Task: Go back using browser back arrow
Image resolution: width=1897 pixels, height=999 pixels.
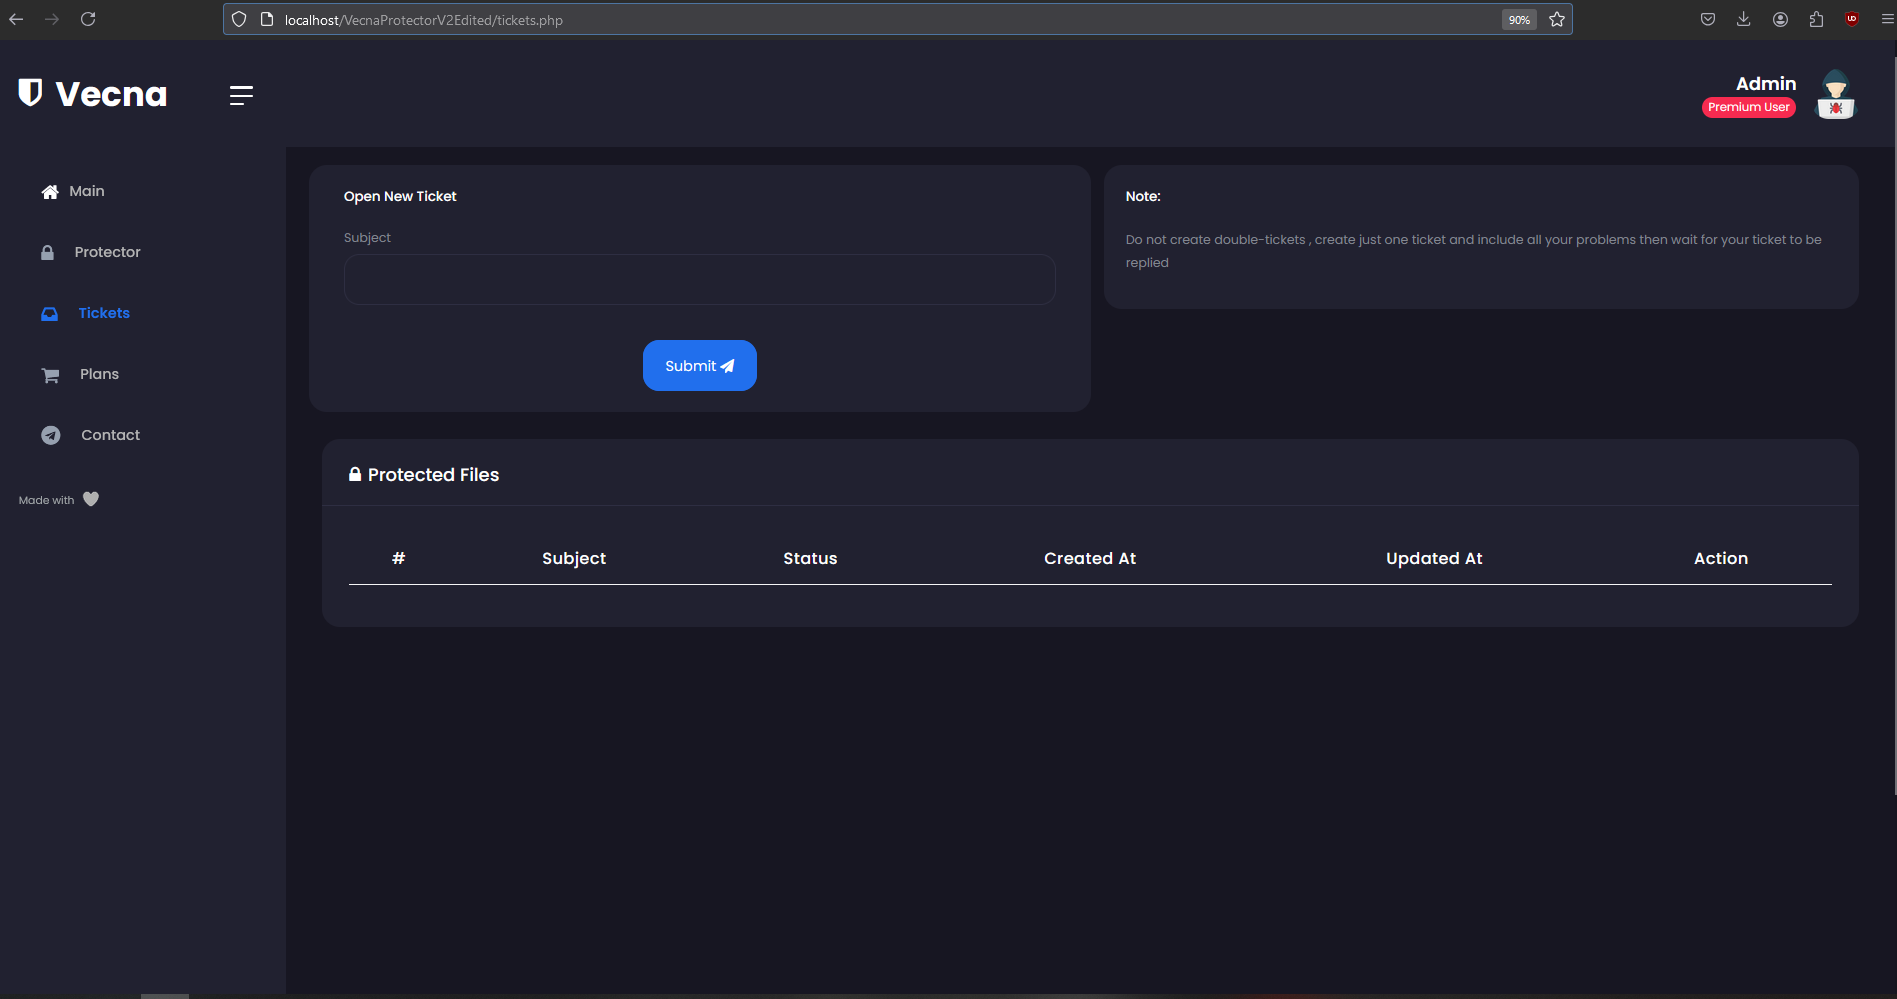Action: (x=16, y=19)
